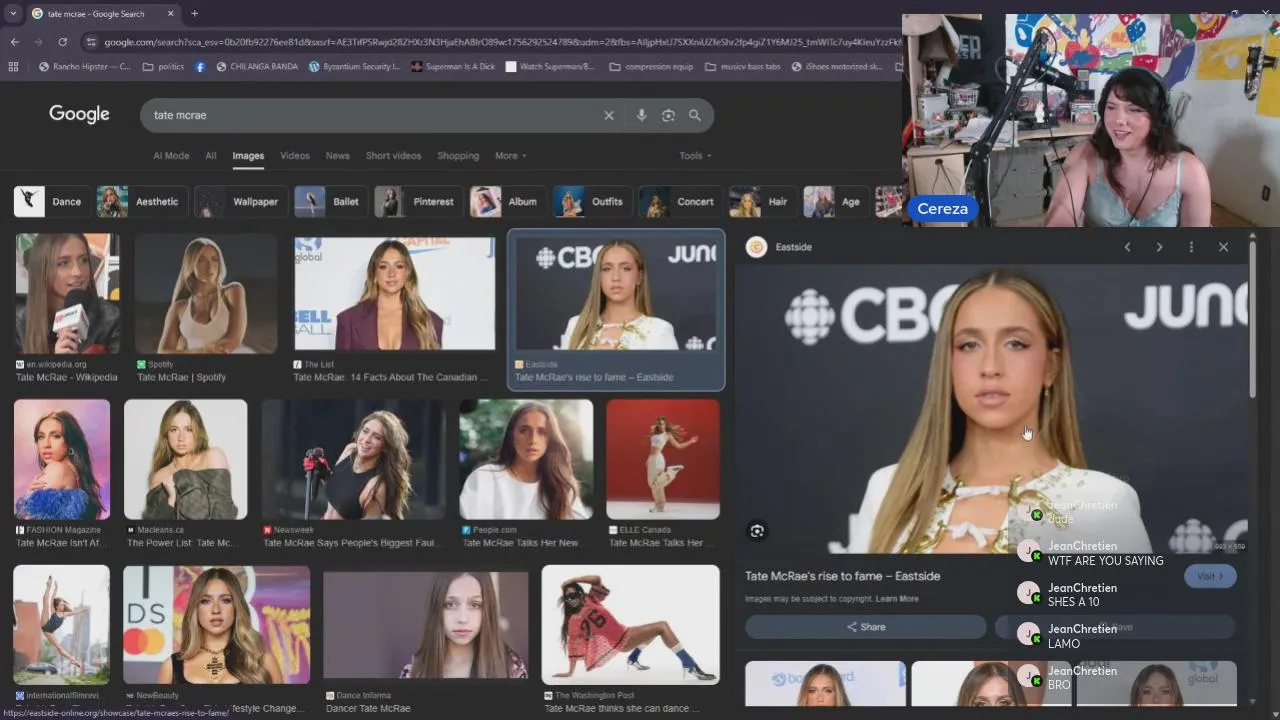
Task: Open Google Lens search by image icon
Action: pos(668,115)
